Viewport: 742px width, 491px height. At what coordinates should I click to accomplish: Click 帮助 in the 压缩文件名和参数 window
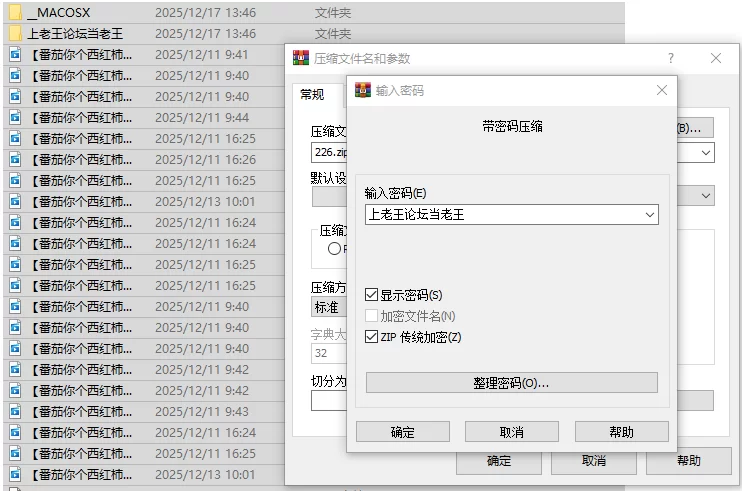click(689, 461)
